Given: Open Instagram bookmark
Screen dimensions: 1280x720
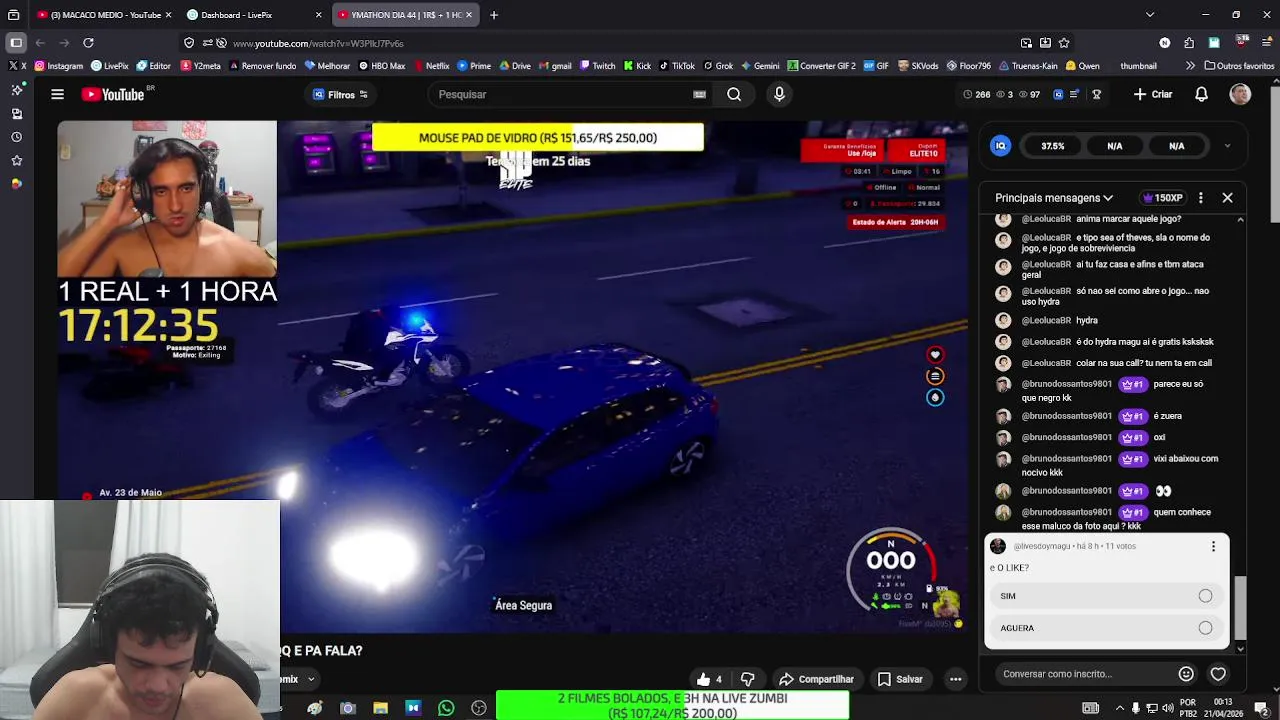Looking at the screenshot, I should [x=59, y=66].
